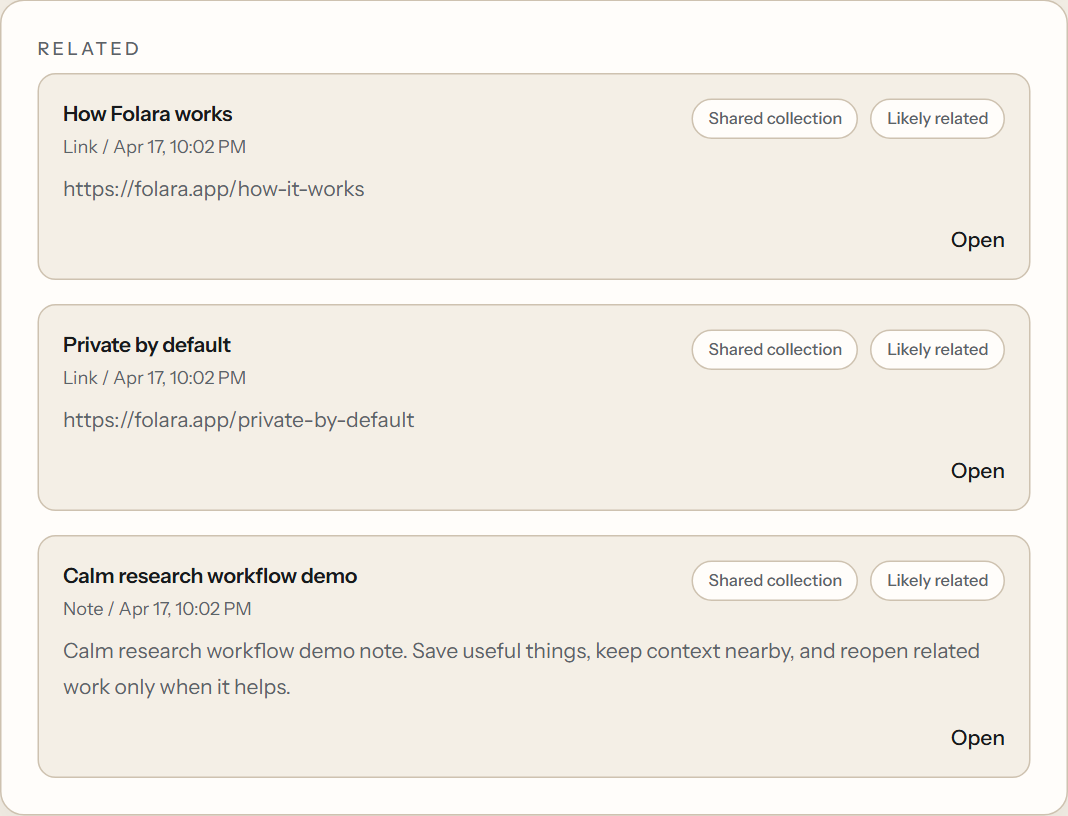The width and height of the screenshot is (1068, 816).
Task: Follow the folara.app/private-by-default link
Action: [x=239, y=420]
